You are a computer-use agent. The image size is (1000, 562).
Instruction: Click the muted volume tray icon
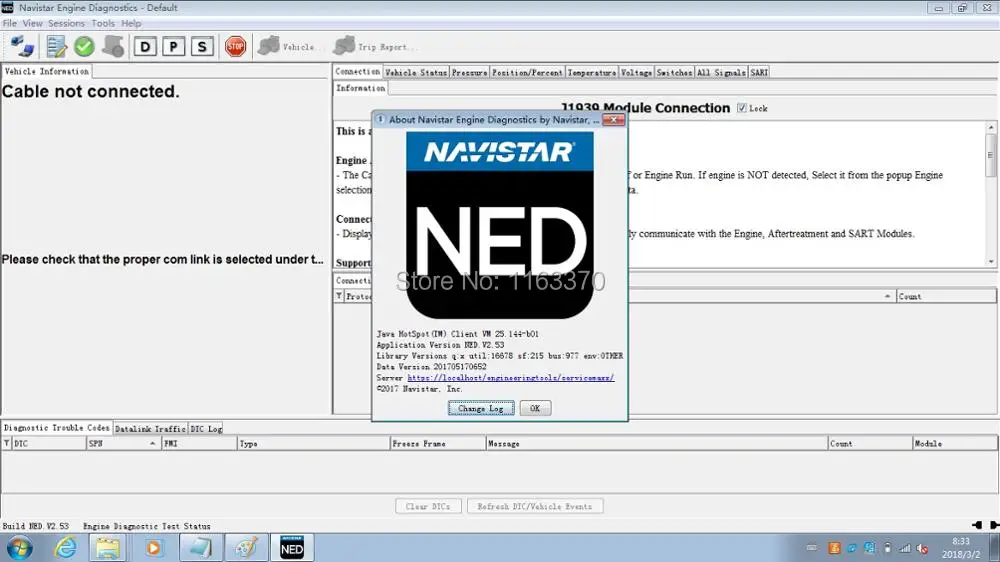(x=922, y=548)
